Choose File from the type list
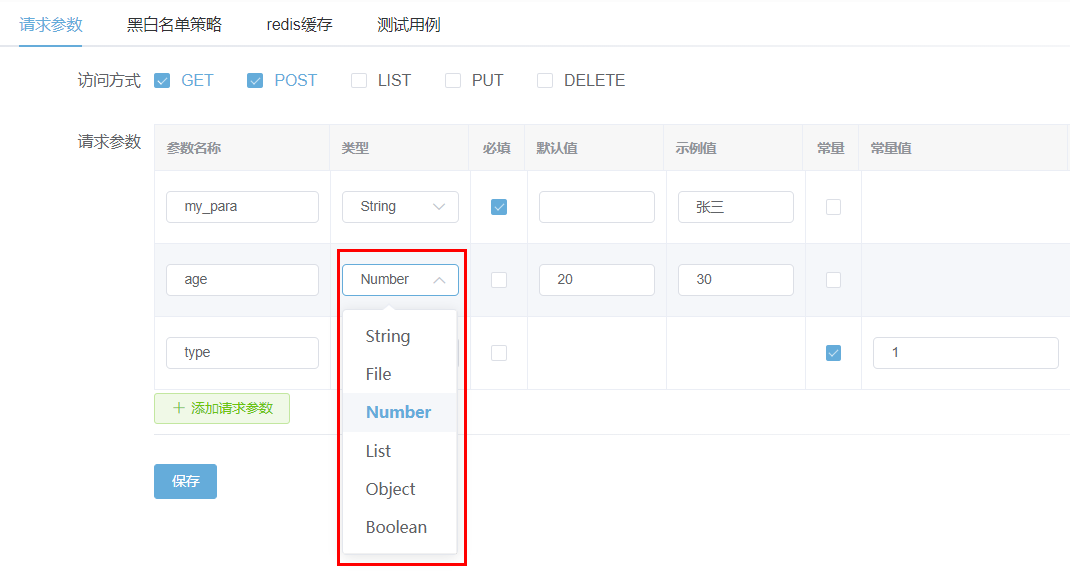Viewport: 1070px width, 574px height. 379,374
